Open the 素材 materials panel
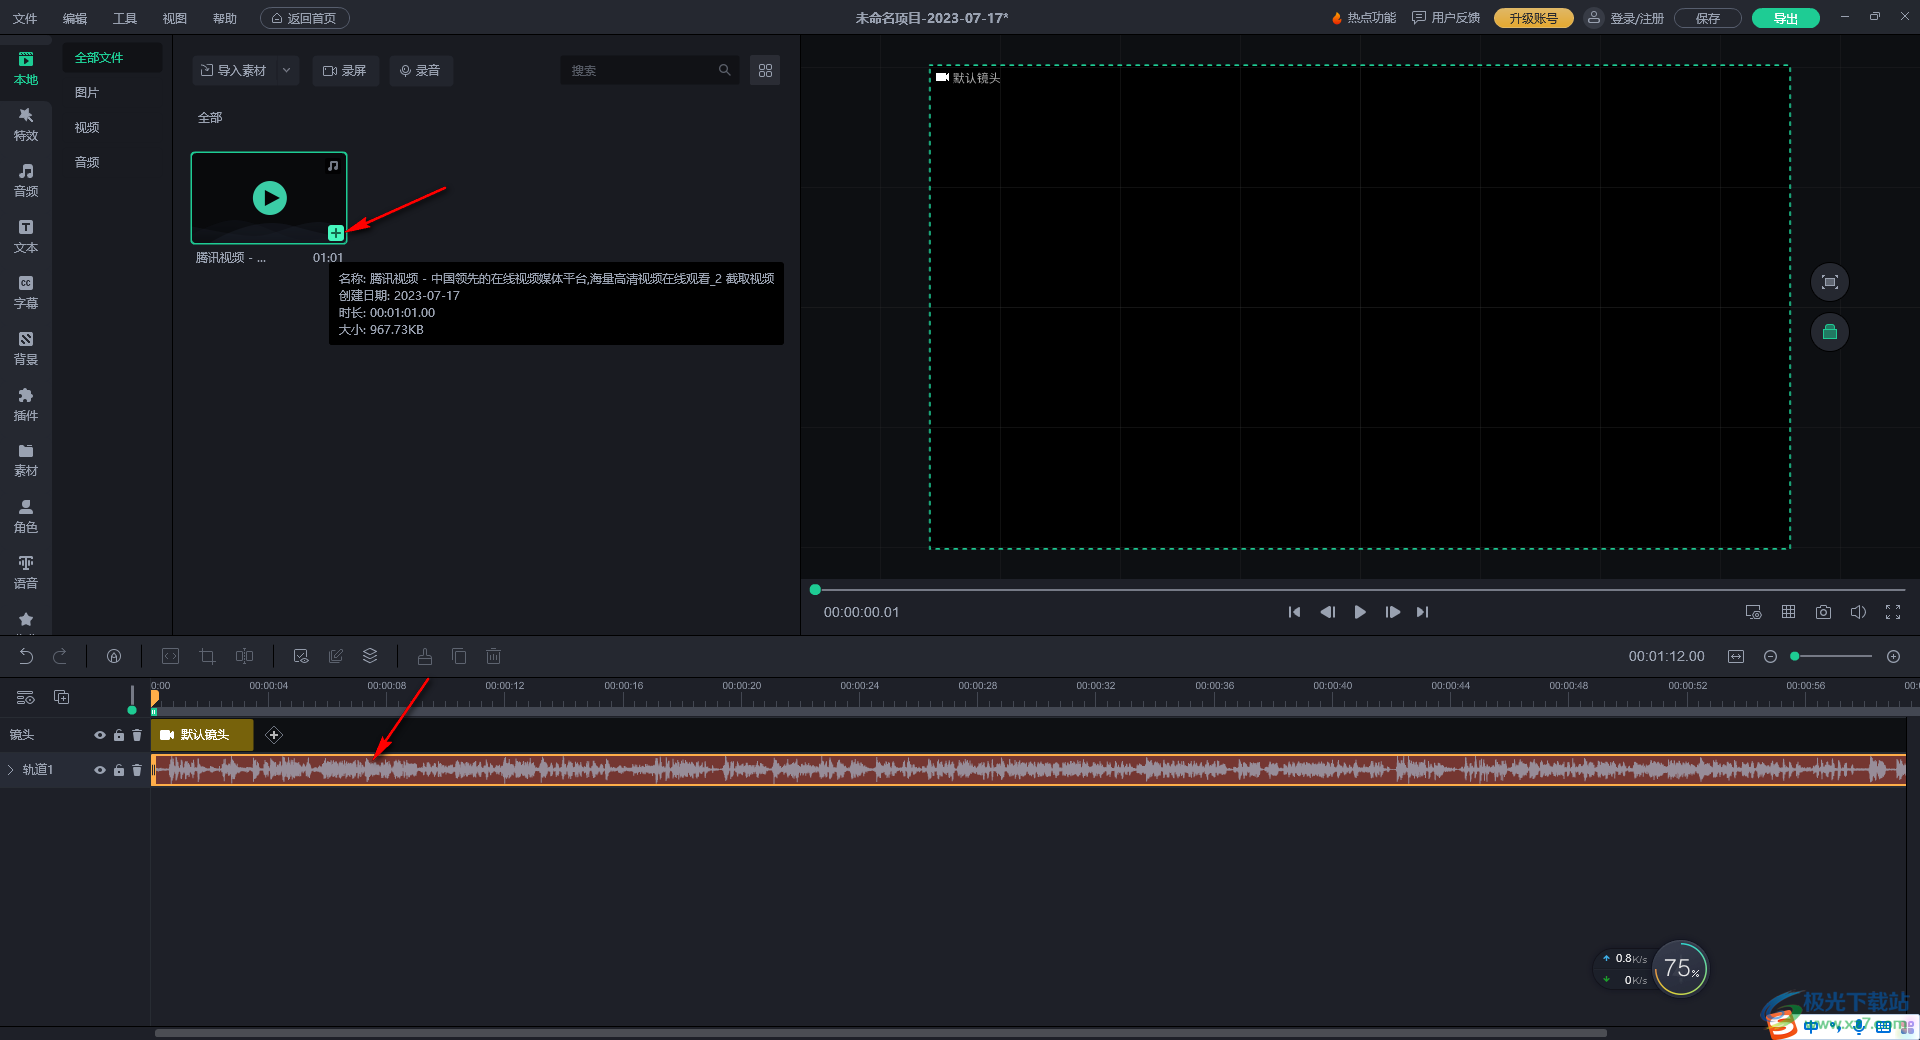 pyautogui.click(x=26, y=460)
